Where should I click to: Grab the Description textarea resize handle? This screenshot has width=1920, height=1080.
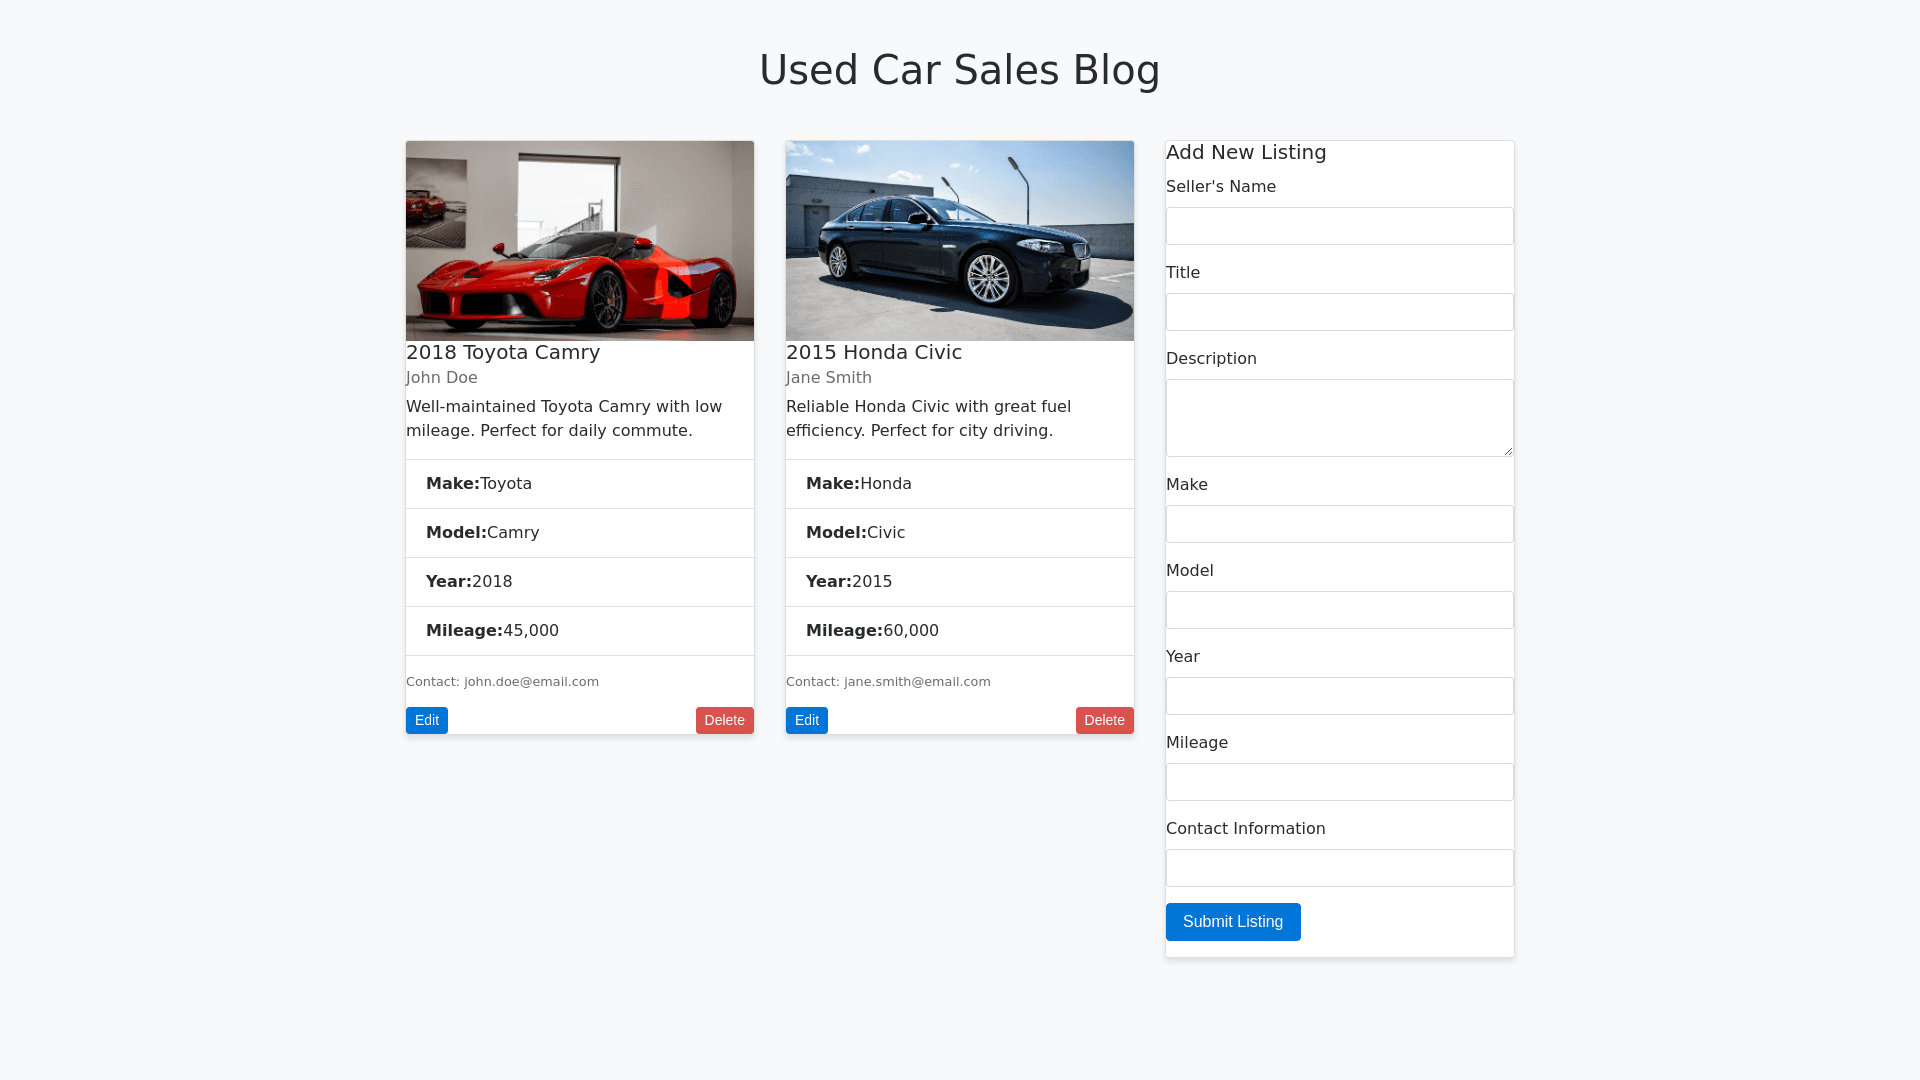tap(1508, 451)
